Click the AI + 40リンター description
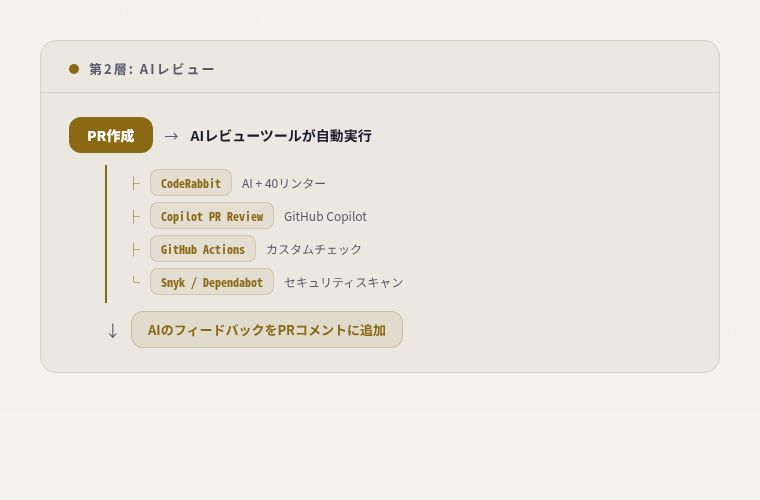Image resolution: width=760 pixels, height=500 pixels. (x=284, y=183)
